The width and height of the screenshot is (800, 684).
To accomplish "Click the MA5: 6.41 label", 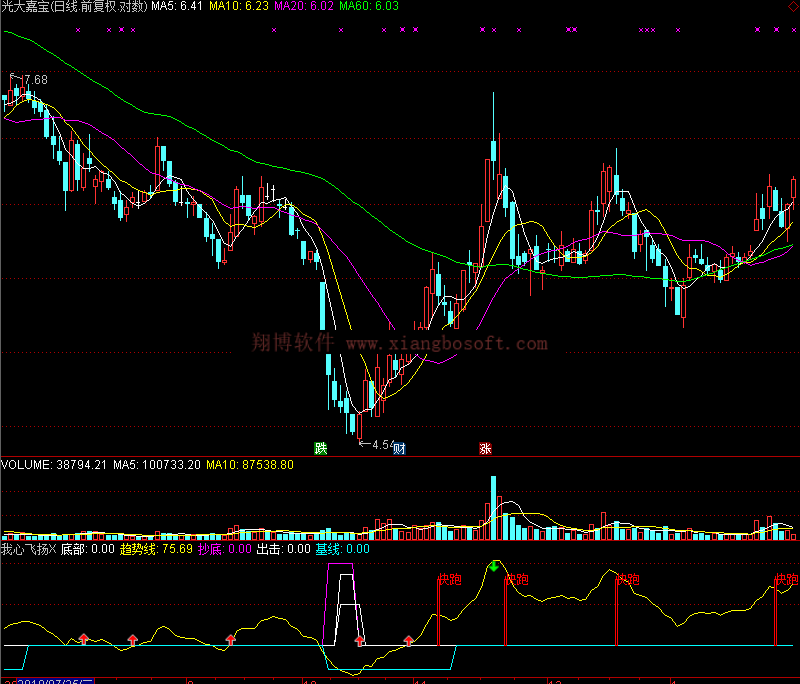I will click(x=177, y=6).
